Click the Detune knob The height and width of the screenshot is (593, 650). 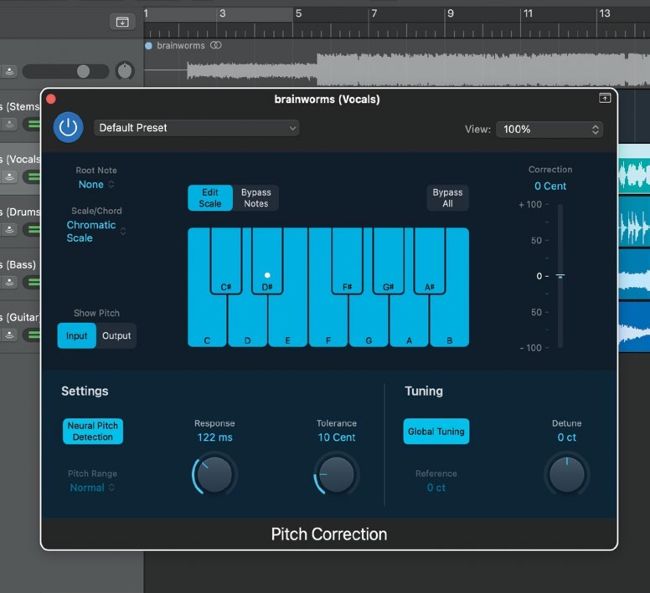[x=566, y=474]
